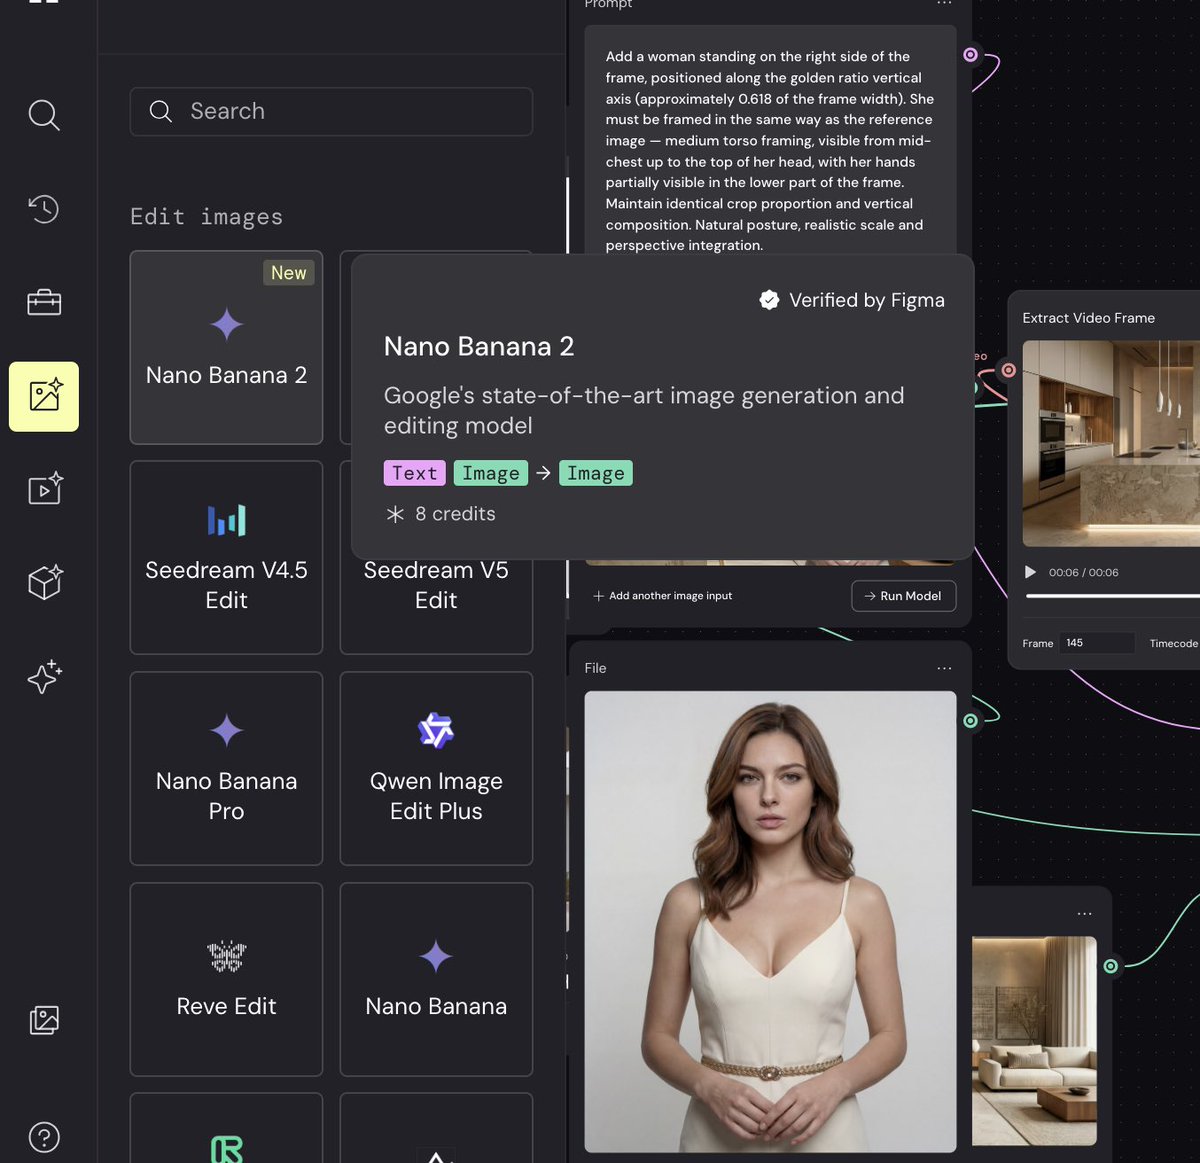Click the File node output connector port
1200x1163 pixels.
(970, 720)
